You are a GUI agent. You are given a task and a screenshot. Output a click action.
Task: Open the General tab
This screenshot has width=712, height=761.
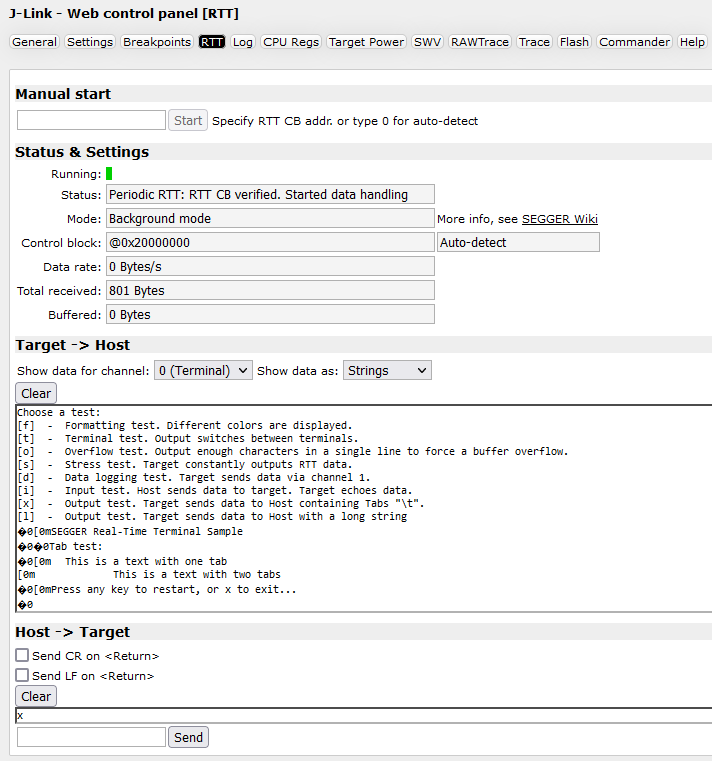pos(34,42)
